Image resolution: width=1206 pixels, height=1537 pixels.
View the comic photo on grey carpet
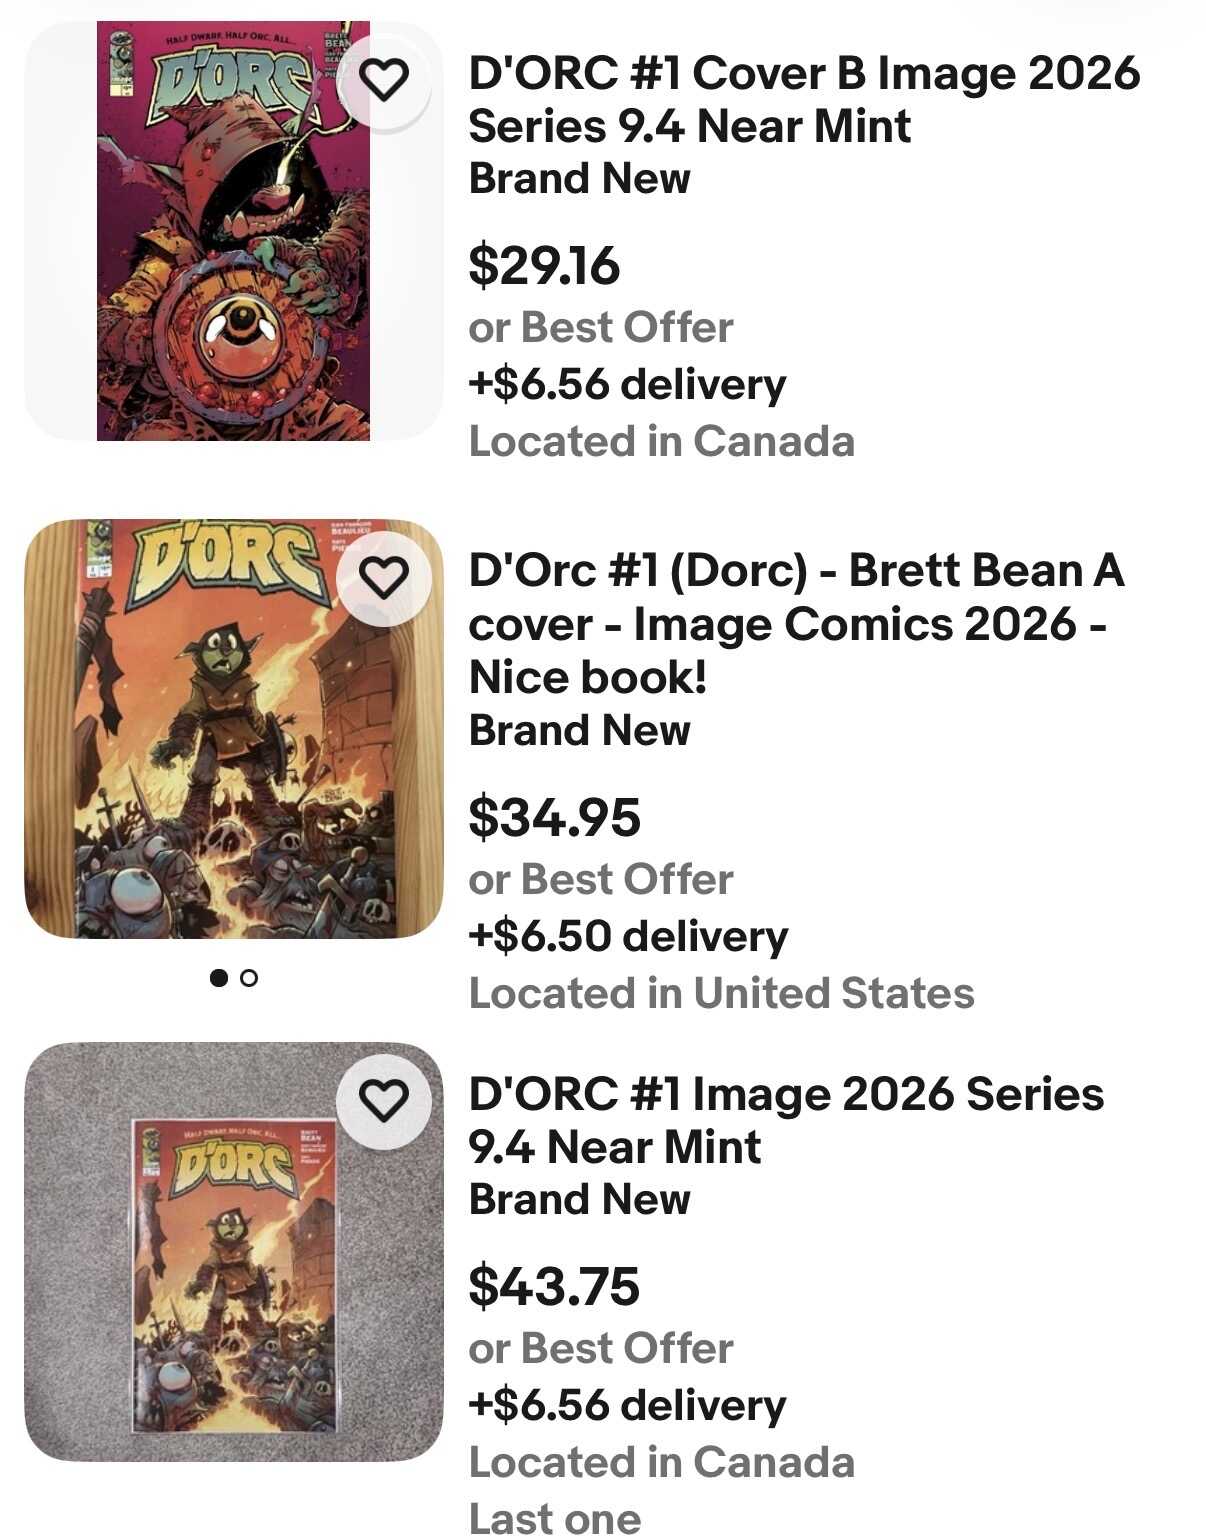pyautogui.click(x=233, y=1251)
